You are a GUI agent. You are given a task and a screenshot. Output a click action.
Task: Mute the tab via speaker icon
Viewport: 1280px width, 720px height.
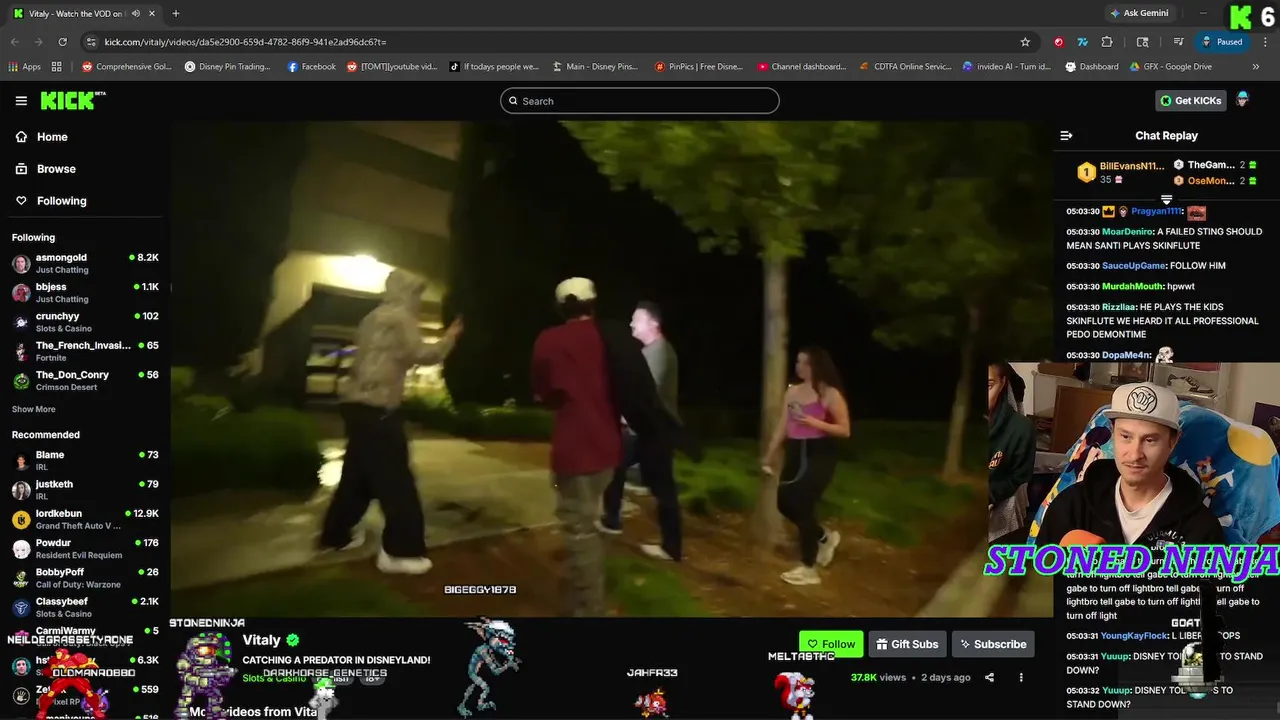[136, 13]
